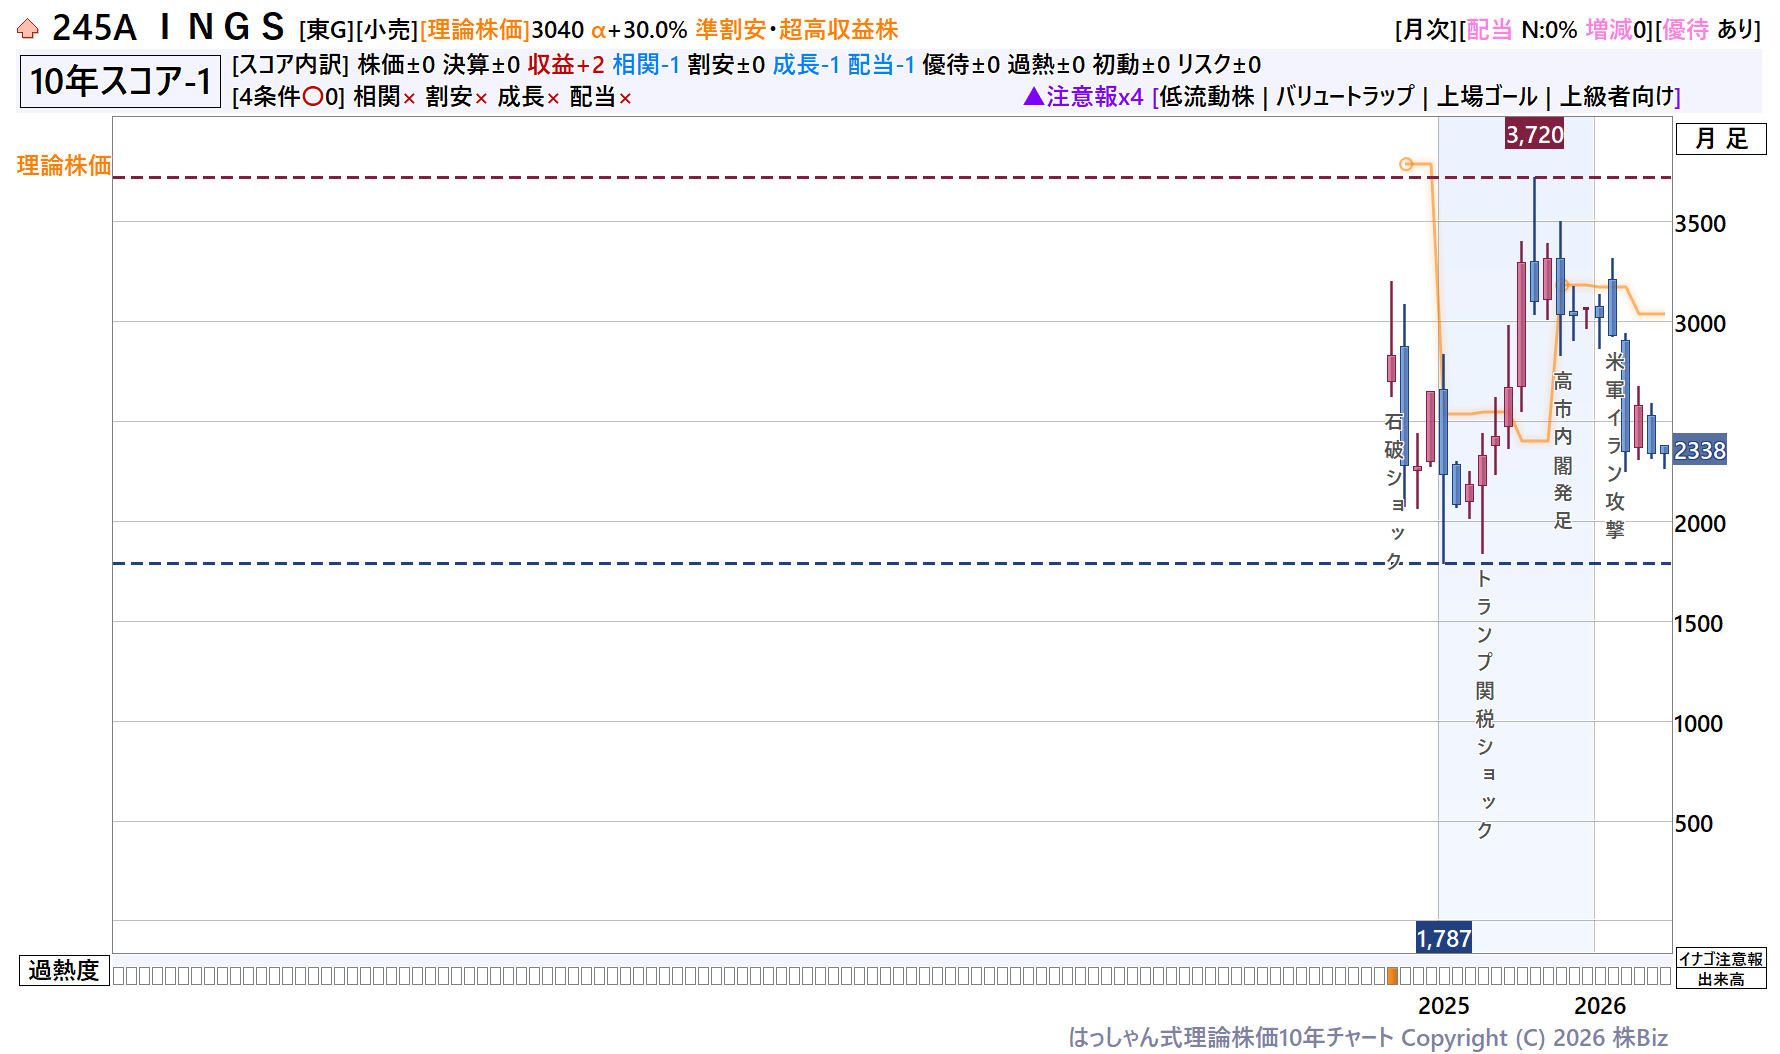Click the 過熱±0 score item

1046,65
